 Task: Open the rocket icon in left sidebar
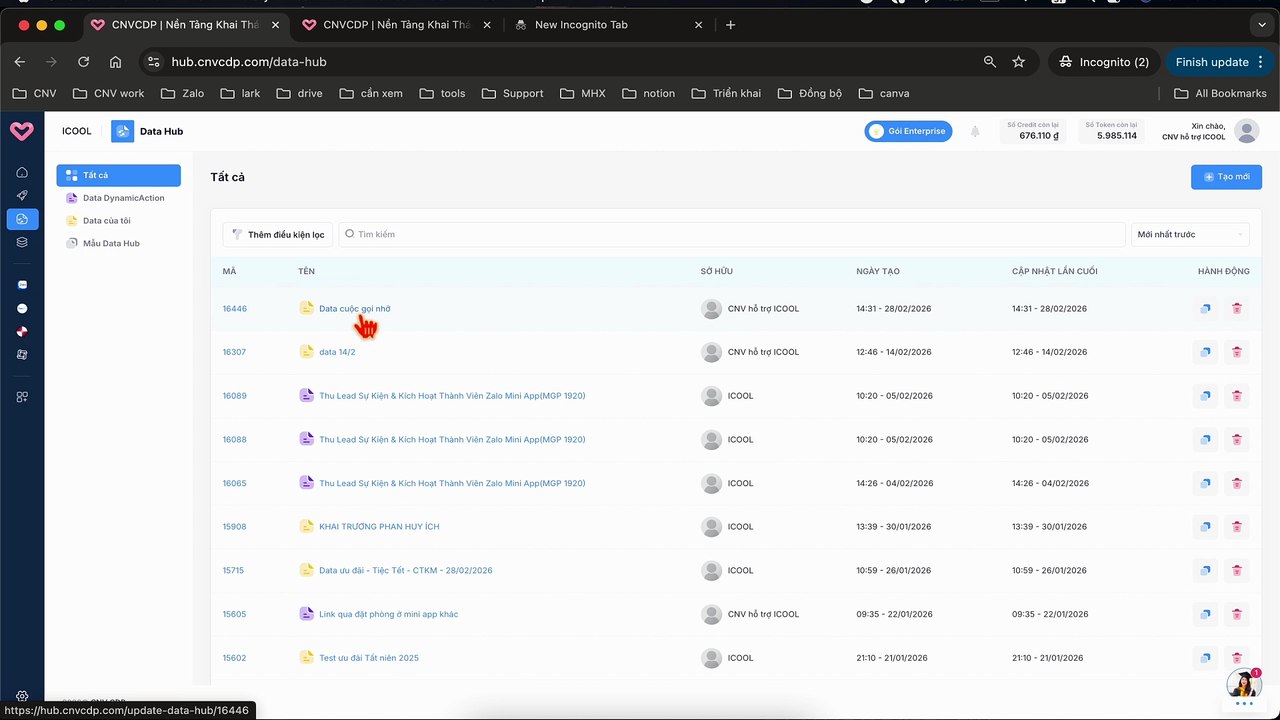22,196
